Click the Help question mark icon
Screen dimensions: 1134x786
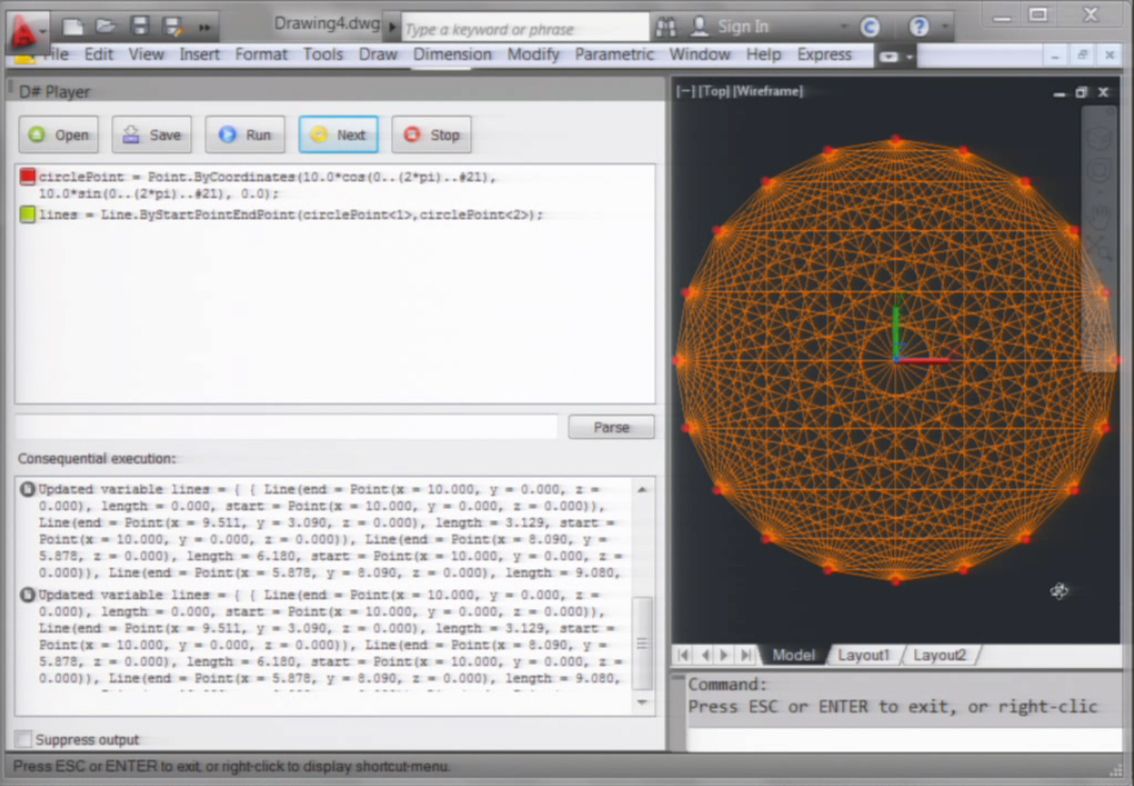(918, 27)
